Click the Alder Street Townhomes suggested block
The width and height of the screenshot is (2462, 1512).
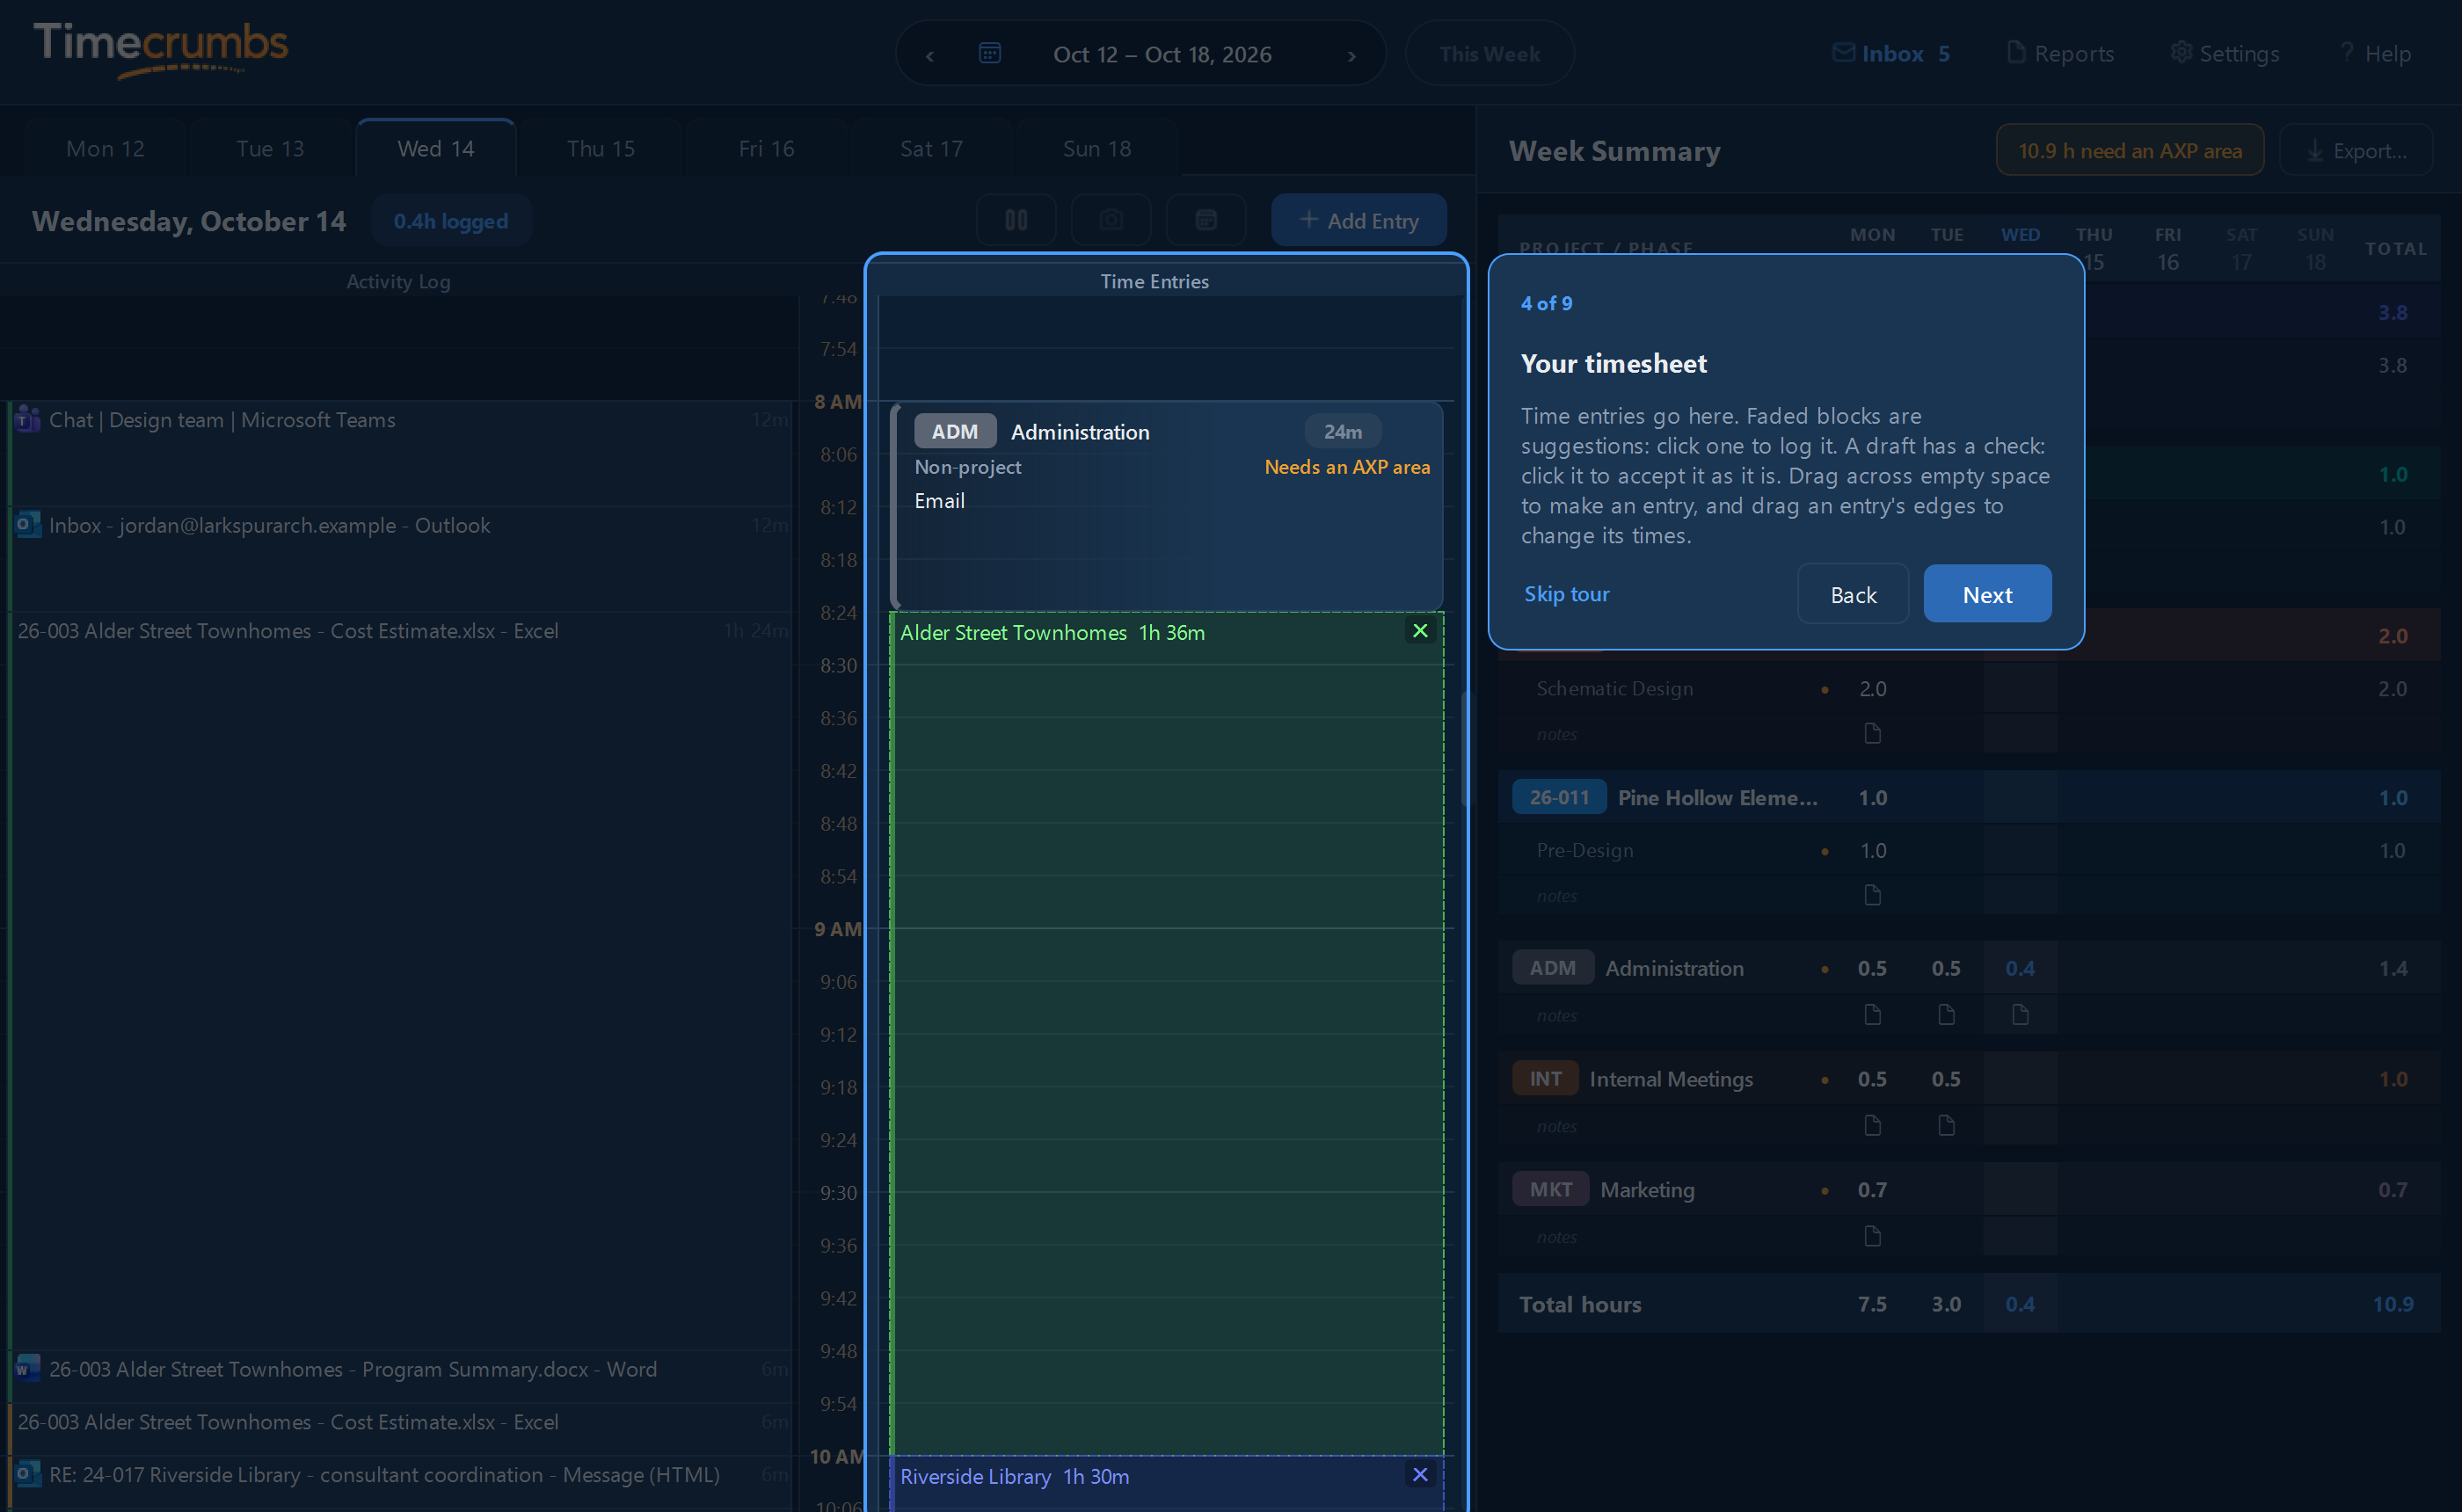[1166, 1034]
